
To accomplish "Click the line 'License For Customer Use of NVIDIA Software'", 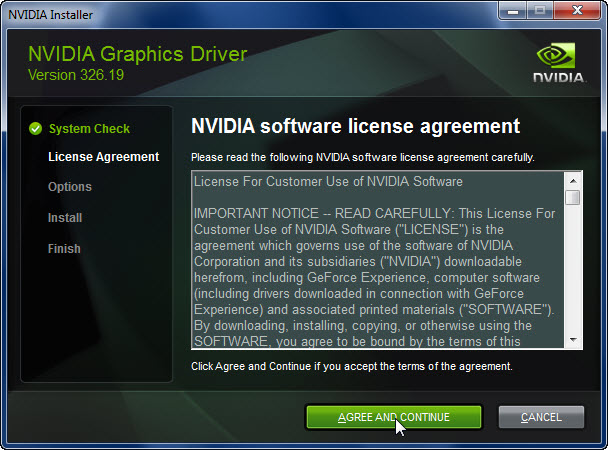I will tap(328, 181).
